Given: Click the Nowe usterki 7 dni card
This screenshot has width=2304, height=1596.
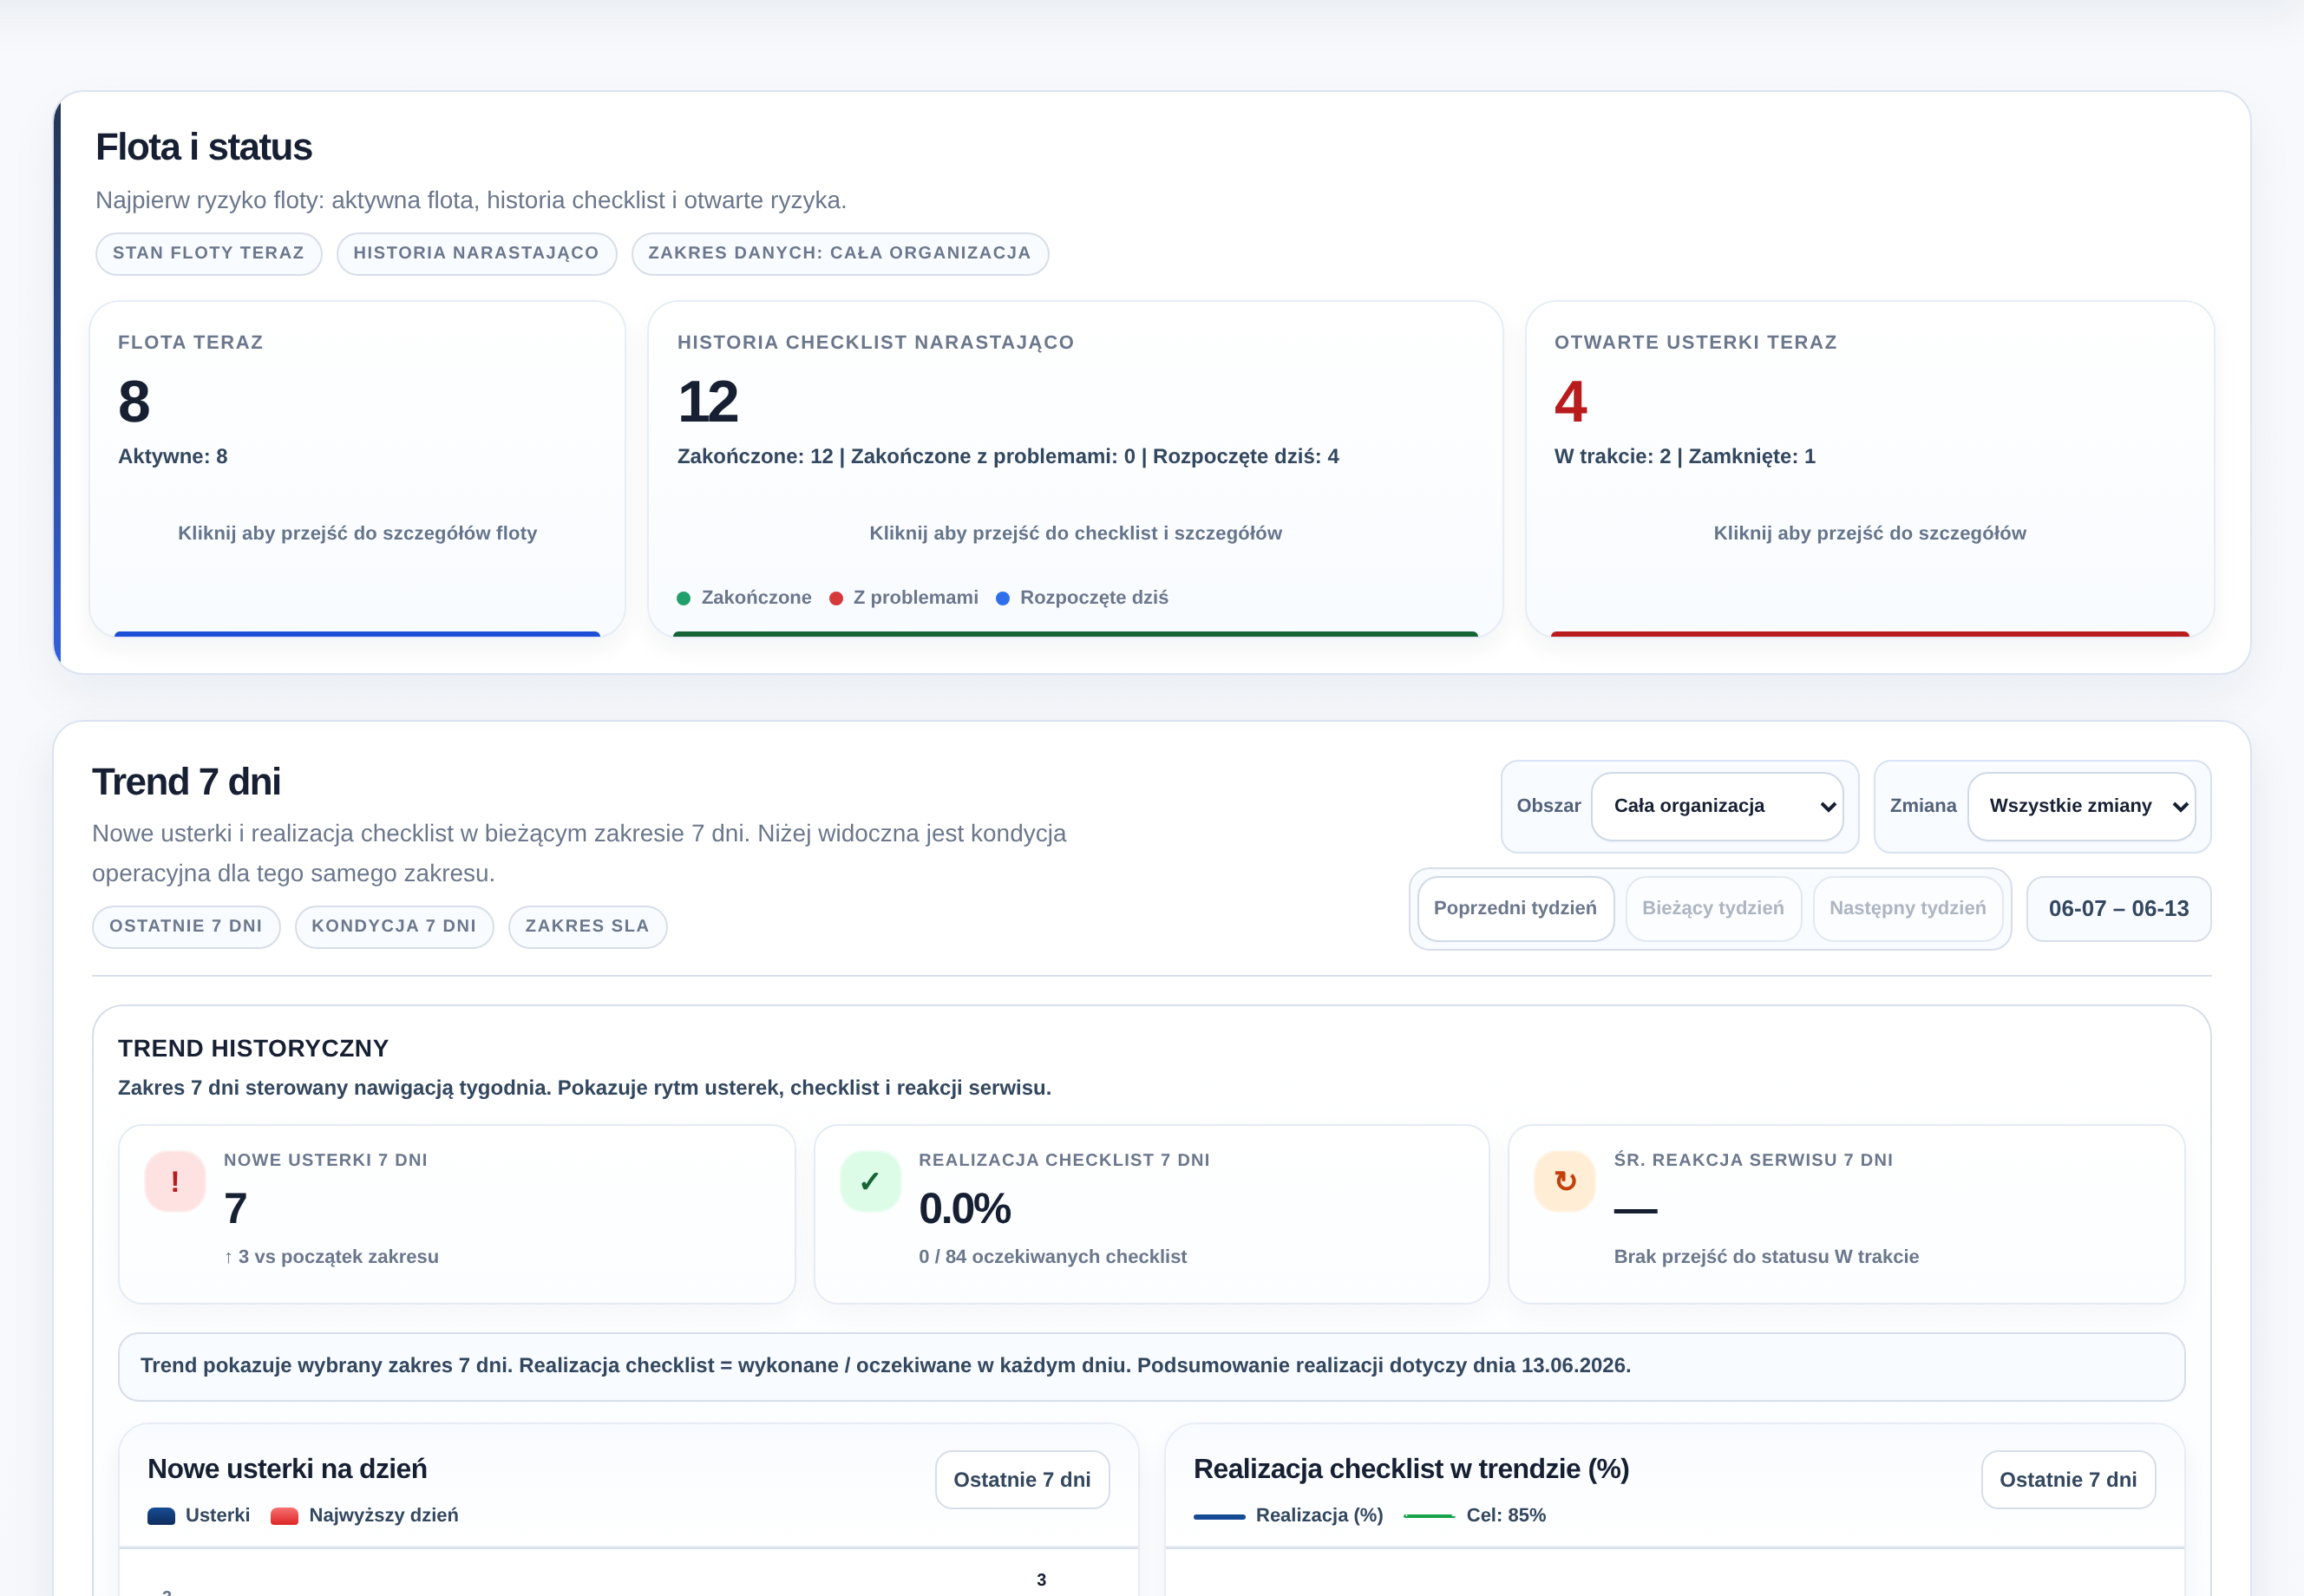Looking at the screenshot, I should click(x=457, y=1214).
